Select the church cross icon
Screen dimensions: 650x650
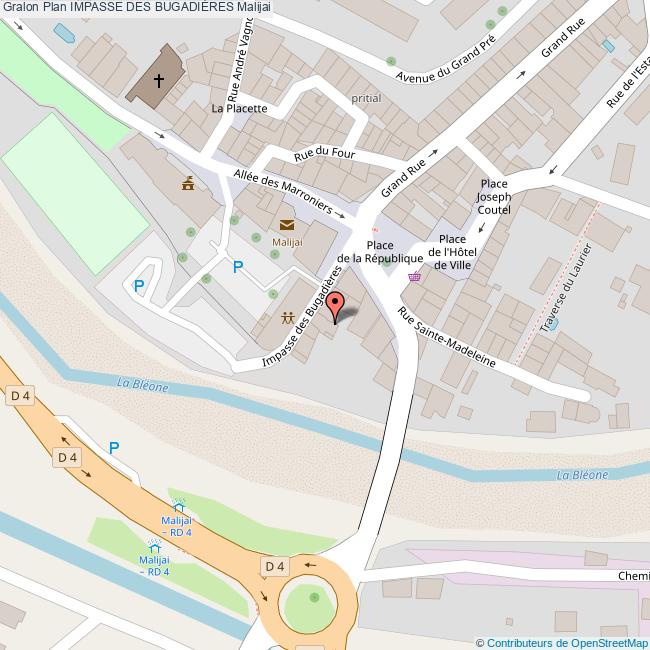(159, 80)
